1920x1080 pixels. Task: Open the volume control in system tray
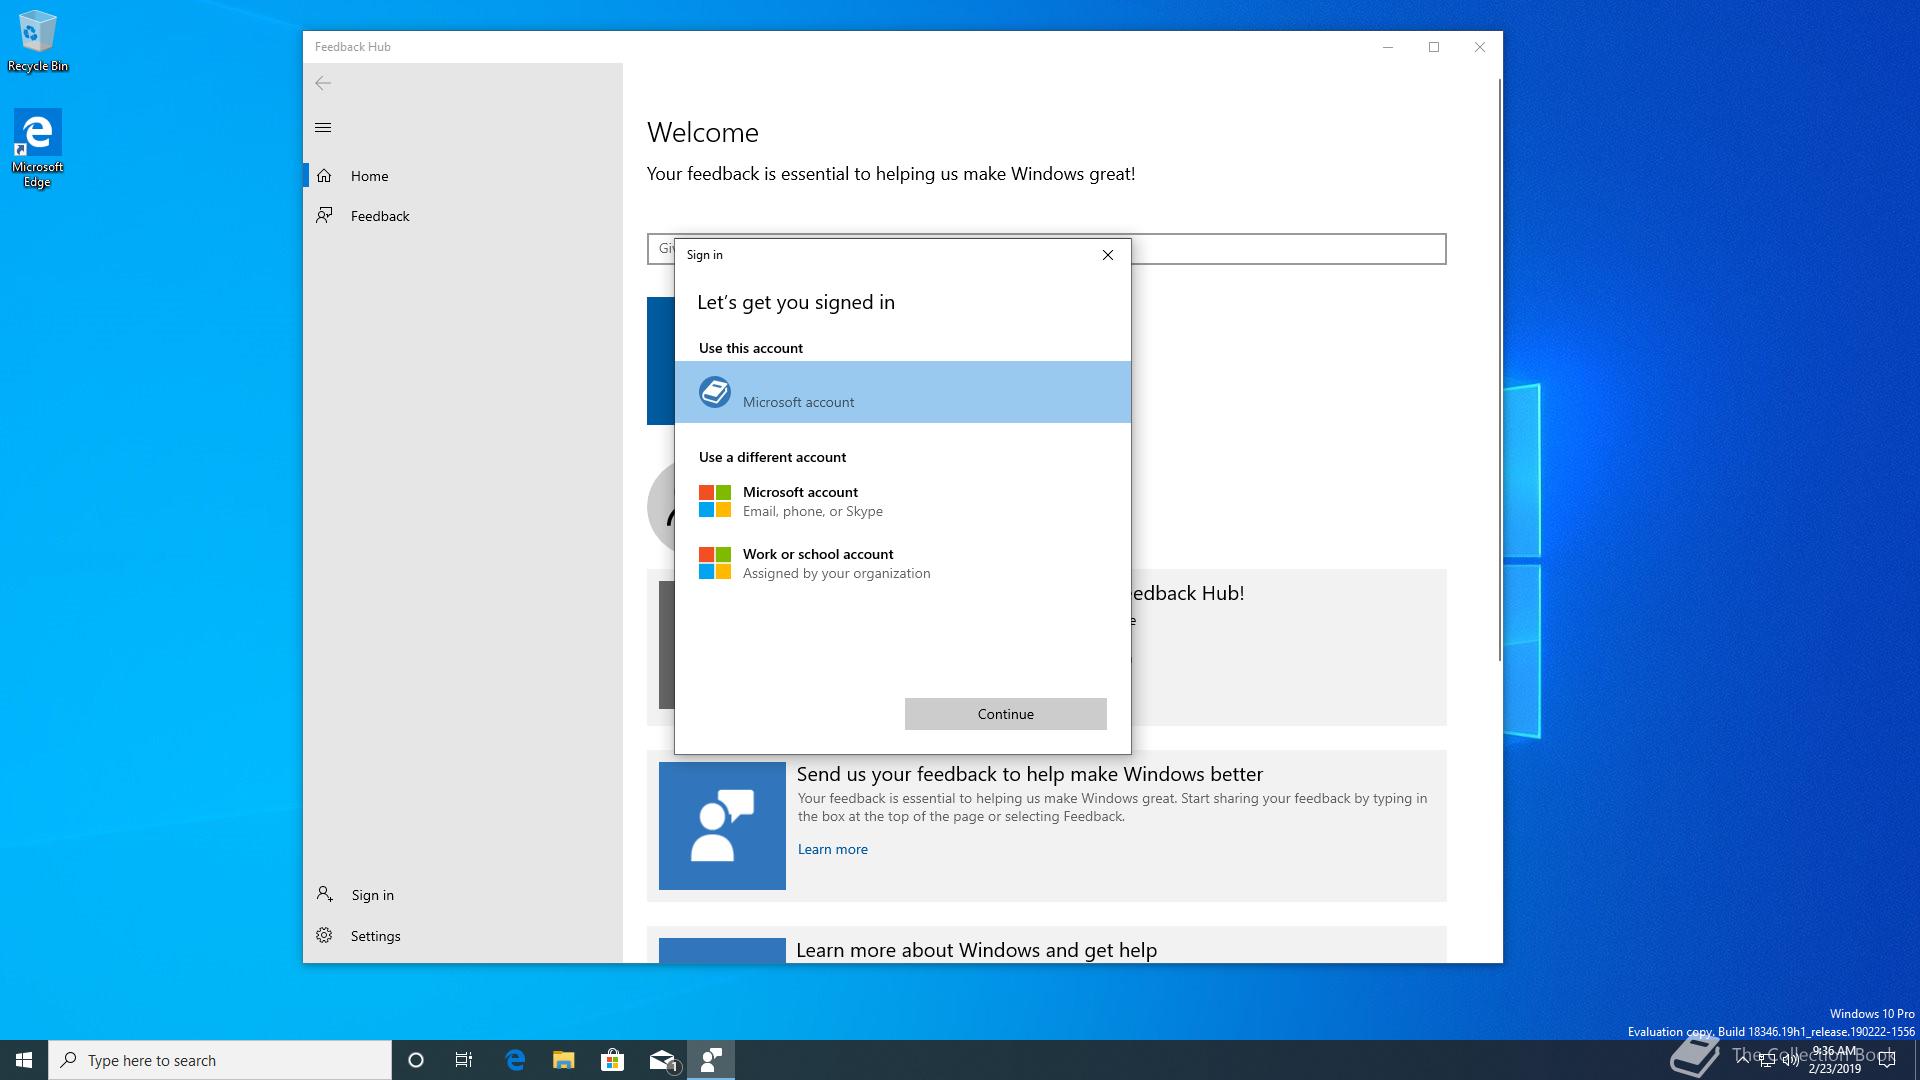click(x=1790, y=1060)
